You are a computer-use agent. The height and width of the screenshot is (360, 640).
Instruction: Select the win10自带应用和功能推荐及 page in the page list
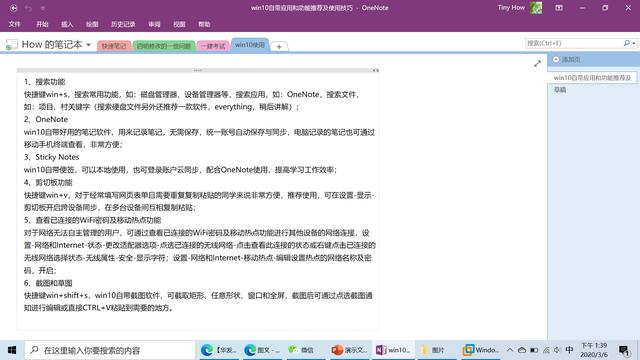tap(592, 78)
